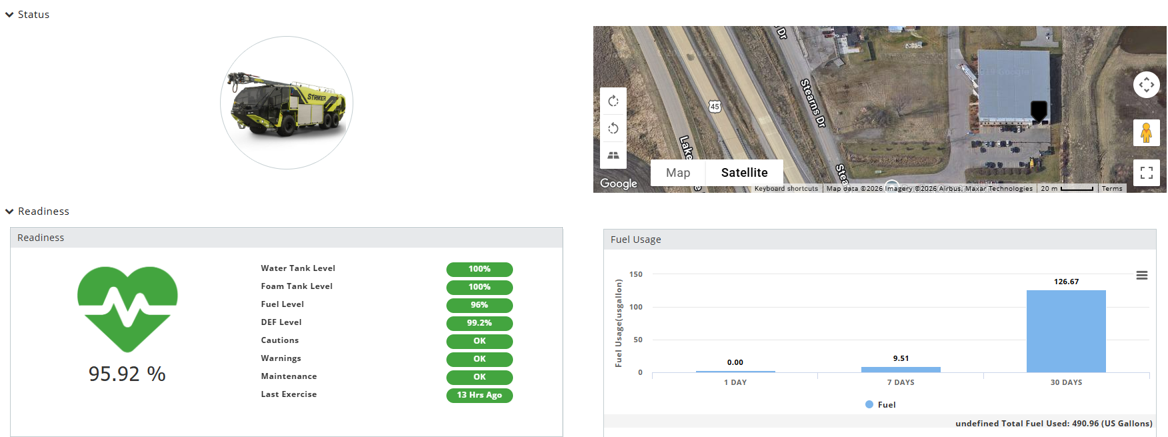
Task: Open map Terms link
Action: pyautogui.click(x=1111, y=189)
